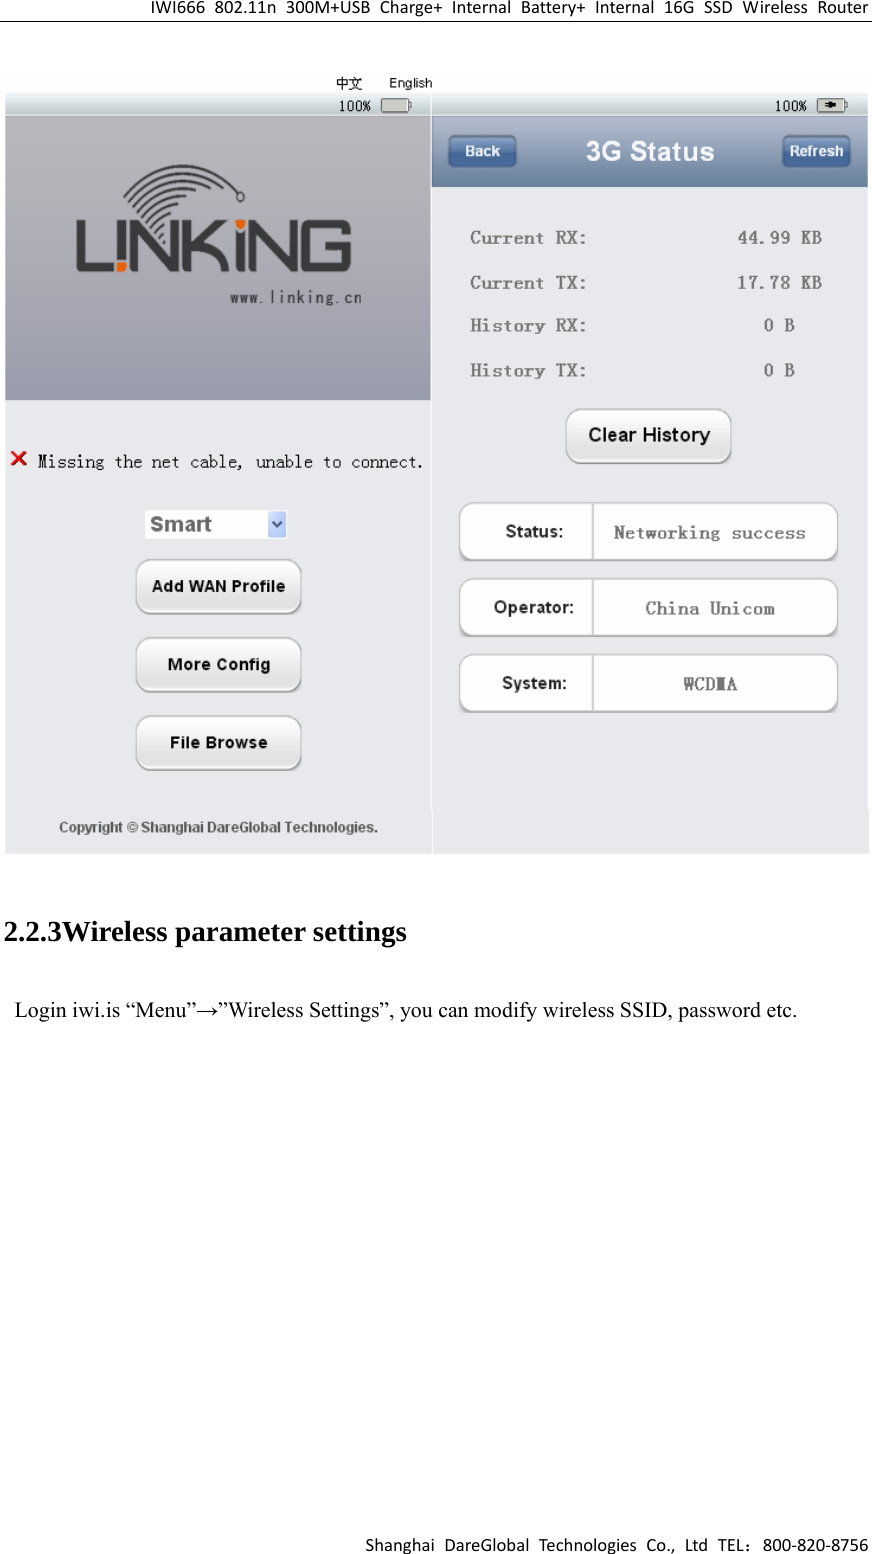Refresh the 3G Status page
The width and height of the screenshot is (872, 1554).
point(816,151)
